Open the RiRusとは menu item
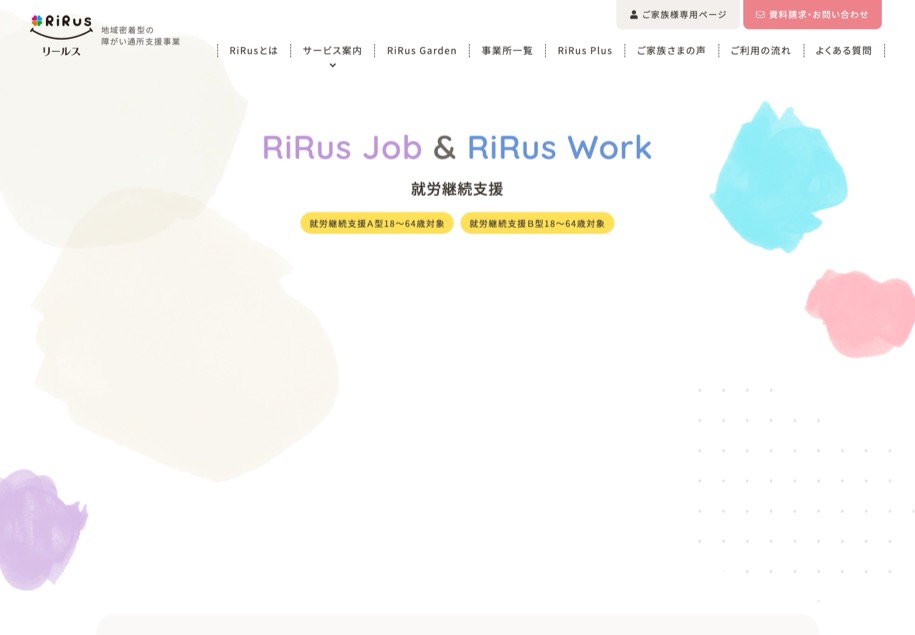 (x=253, y=51)
